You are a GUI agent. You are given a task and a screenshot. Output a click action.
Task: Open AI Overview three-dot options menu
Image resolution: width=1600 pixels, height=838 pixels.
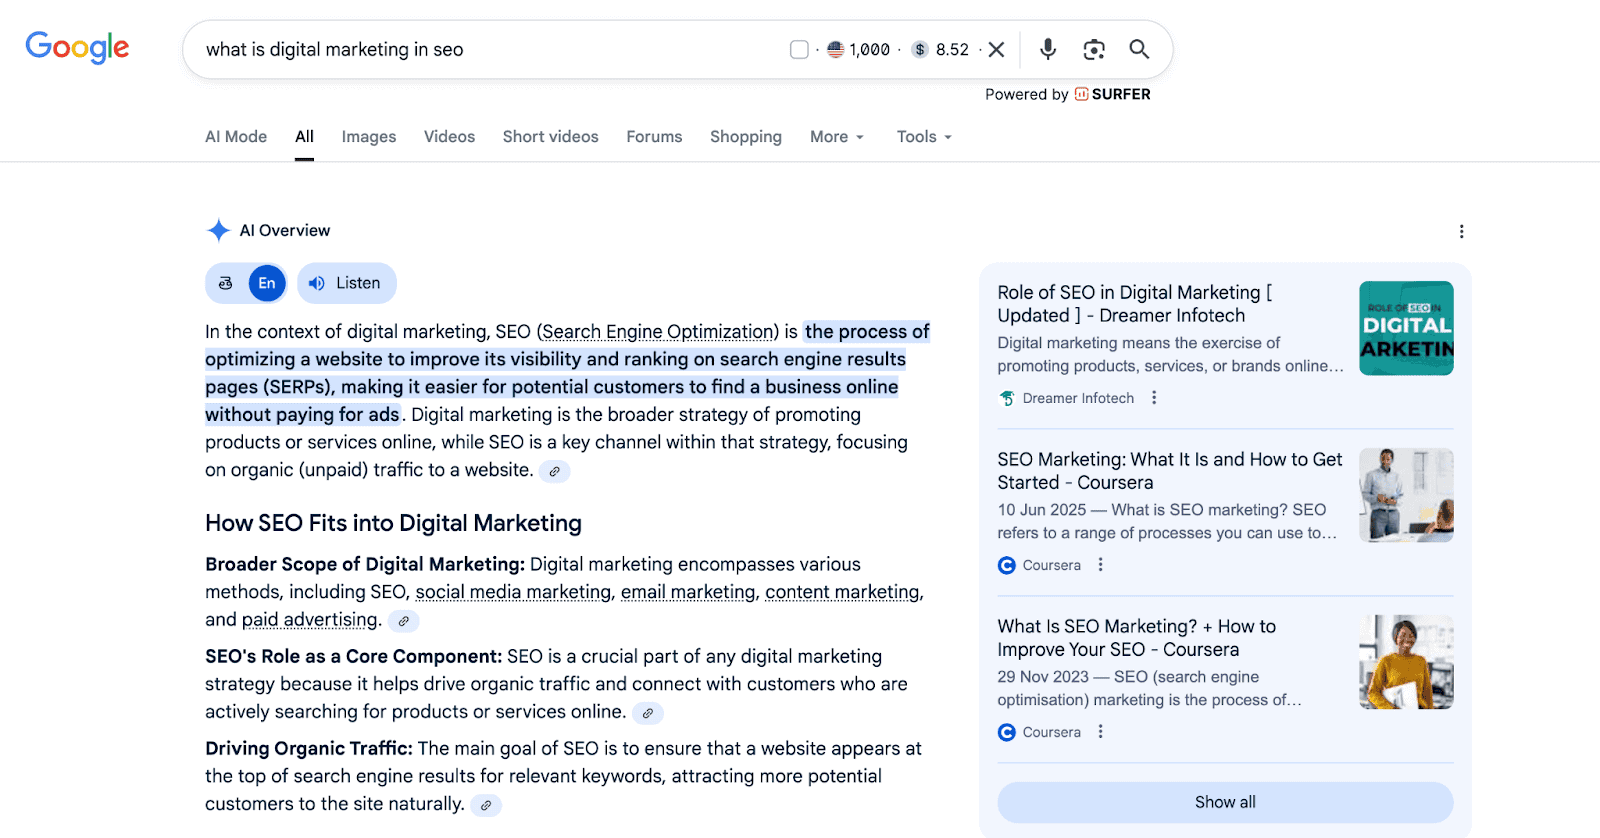pyautogui.click(x=1461, y=231)
